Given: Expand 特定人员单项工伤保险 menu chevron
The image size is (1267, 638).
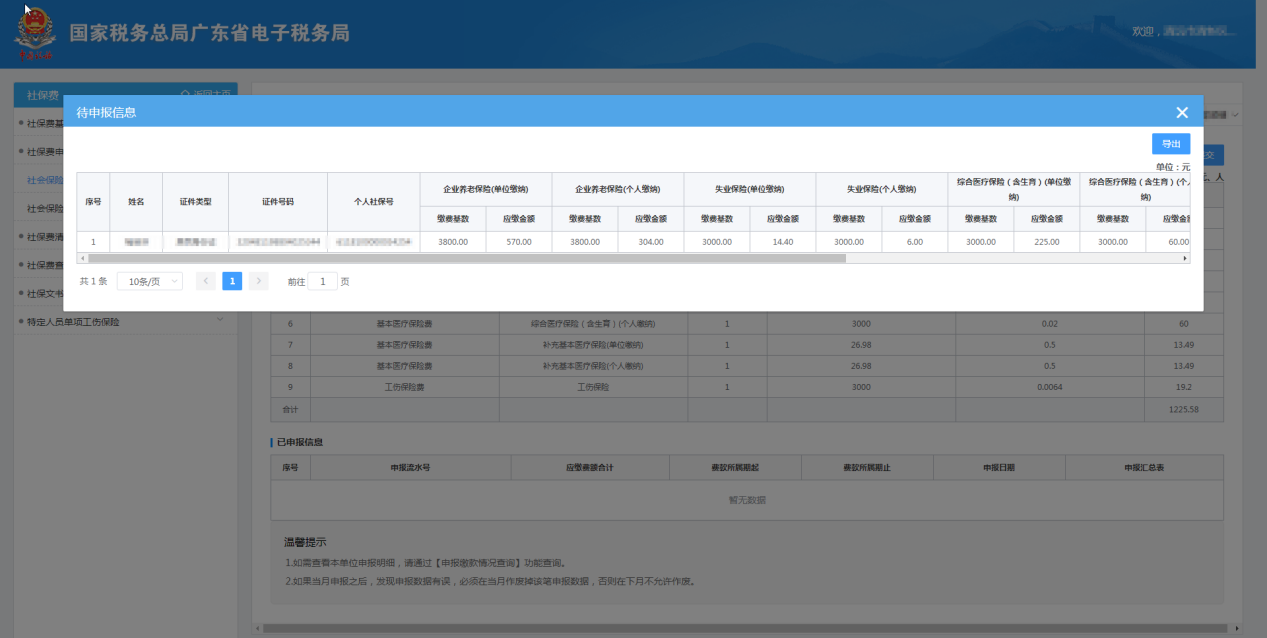Looking at the screenshot, I should (x=220, y=321).
